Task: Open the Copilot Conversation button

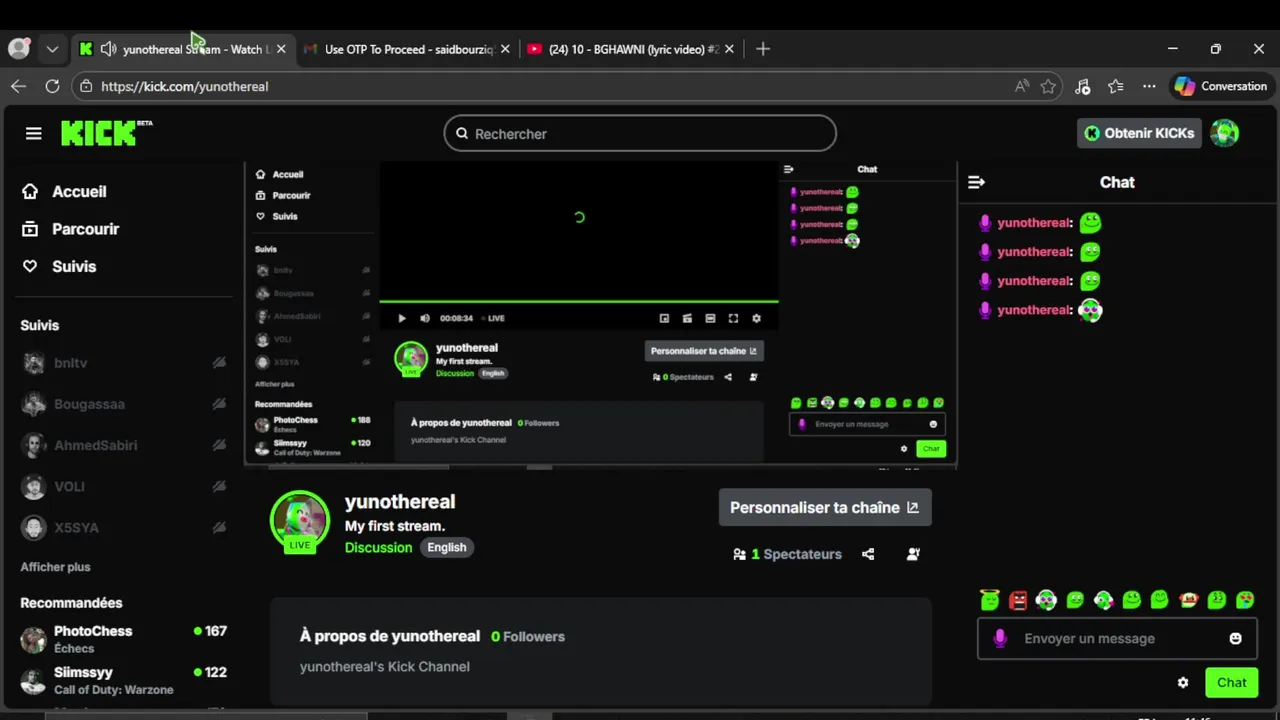Action: point(1220,86)
